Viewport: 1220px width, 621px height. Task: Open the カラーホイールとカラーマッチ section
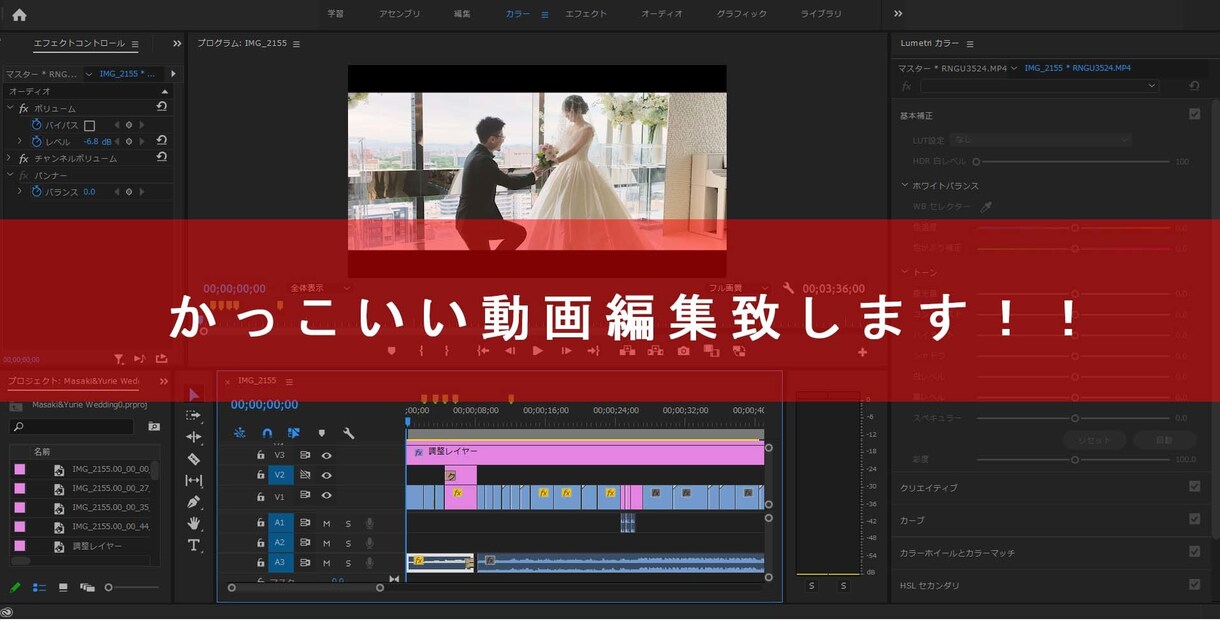click(957, 552)
